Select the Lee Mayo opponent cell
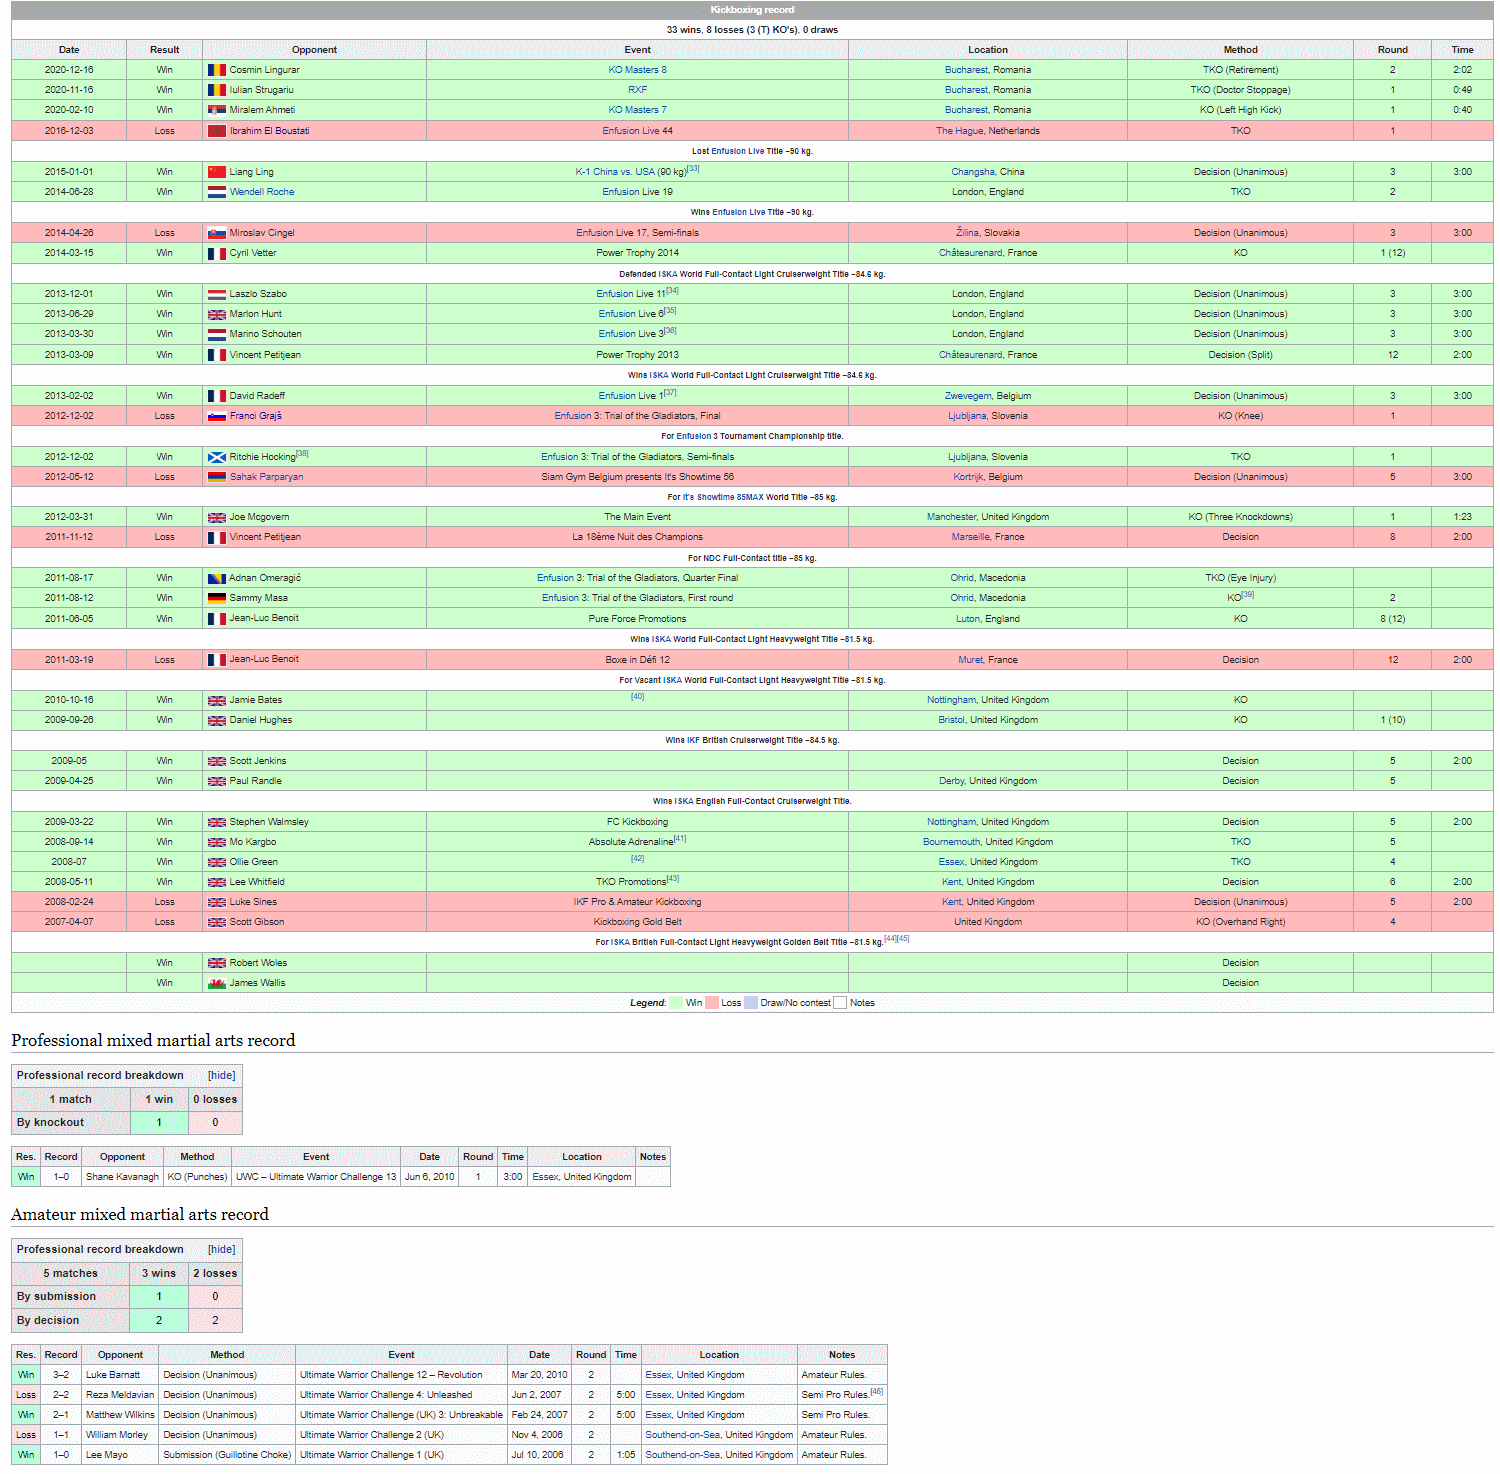Screen dimensions: 1500x1474 point(120,1455)
